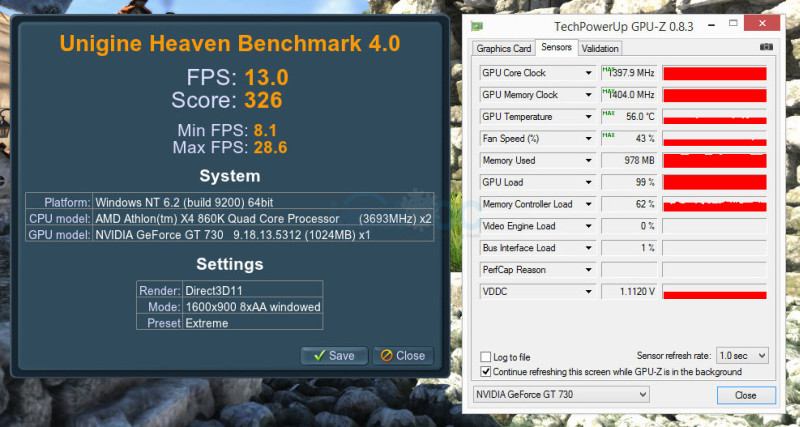This screenshot has height=427, width=800.
Task: Open the Memory Controller Load dropdown
Action: [588, 205]
